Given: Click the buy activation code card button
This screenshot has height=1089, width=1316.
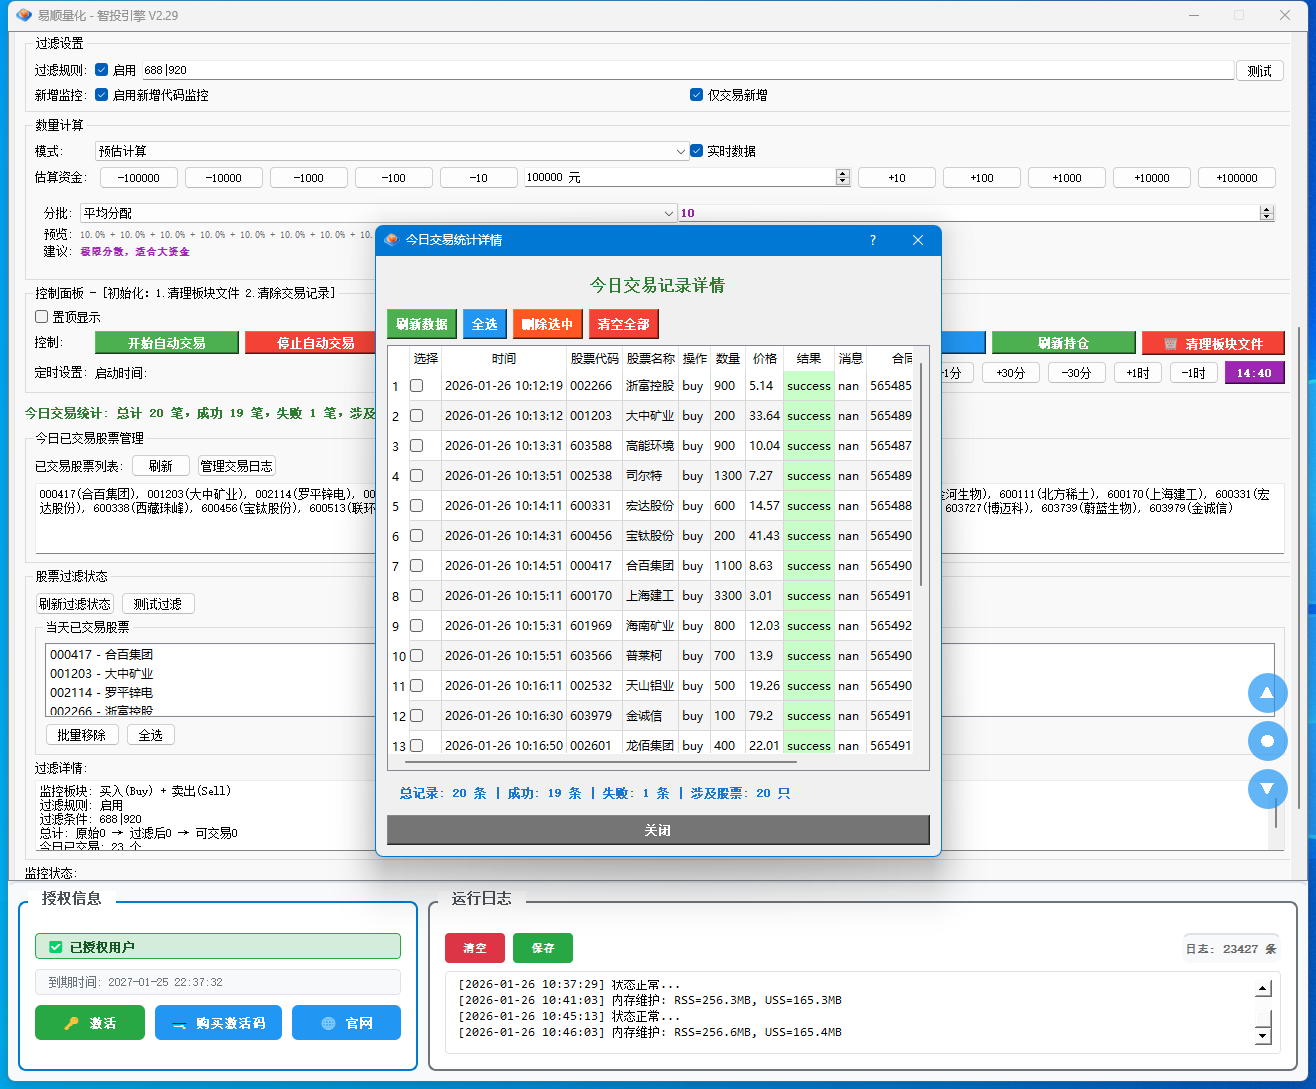Looking at the screenshot, I should pos(218,1023).
